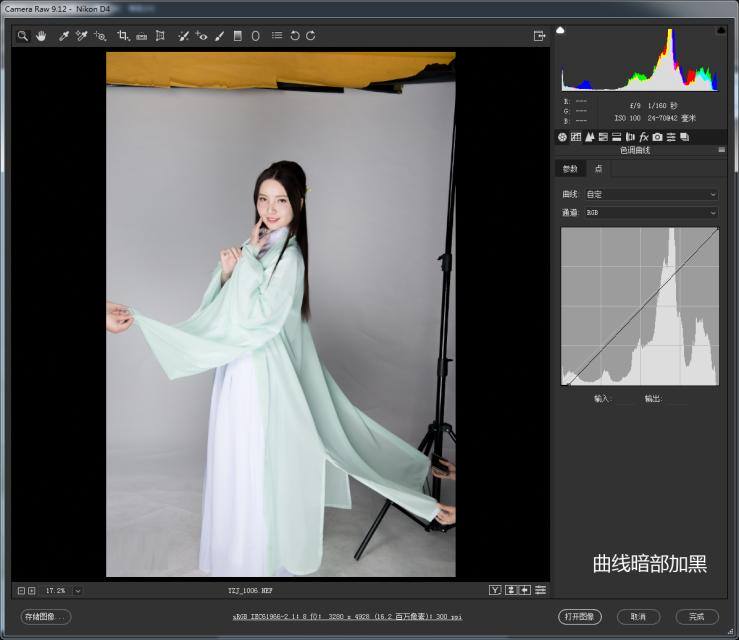Click the 打开图像 button
Image resolution: width=739 pixels, height=640 pixels.
(x=580, y=617)
